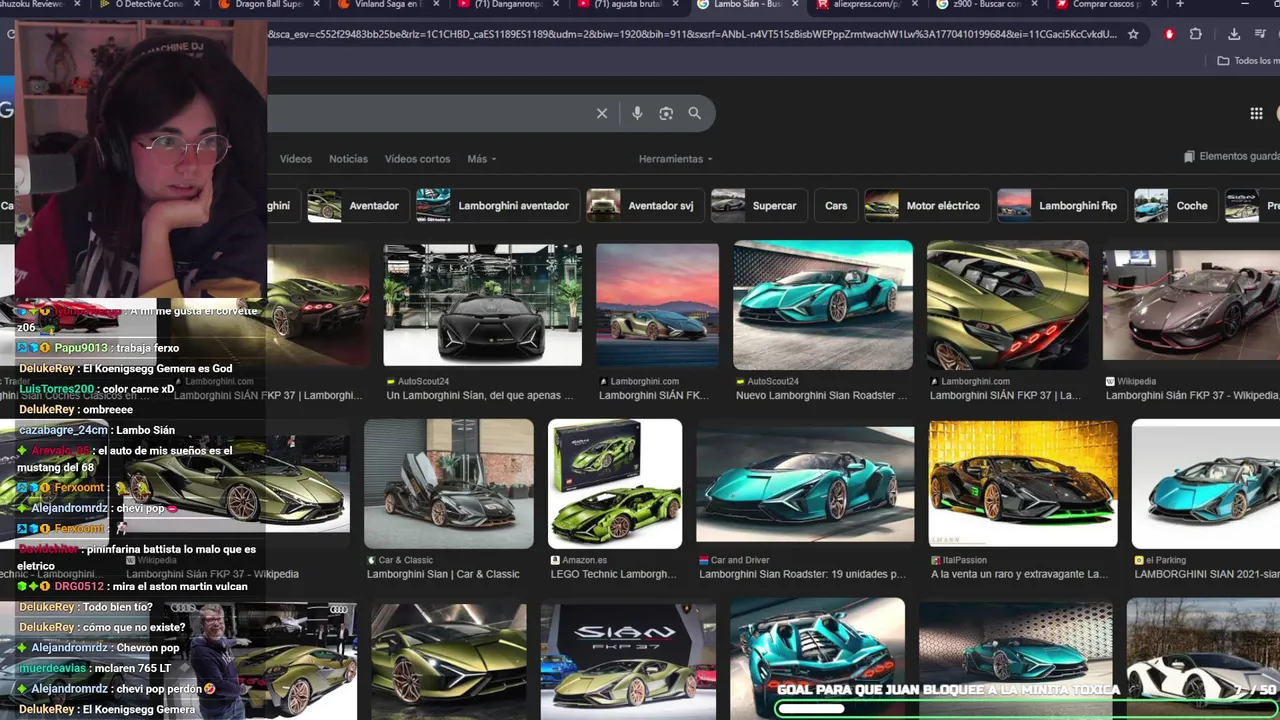Open the 'Todos los marcadores' bookmarks folder
This screenshot has height=720, width=1280.
point(1247,61)
